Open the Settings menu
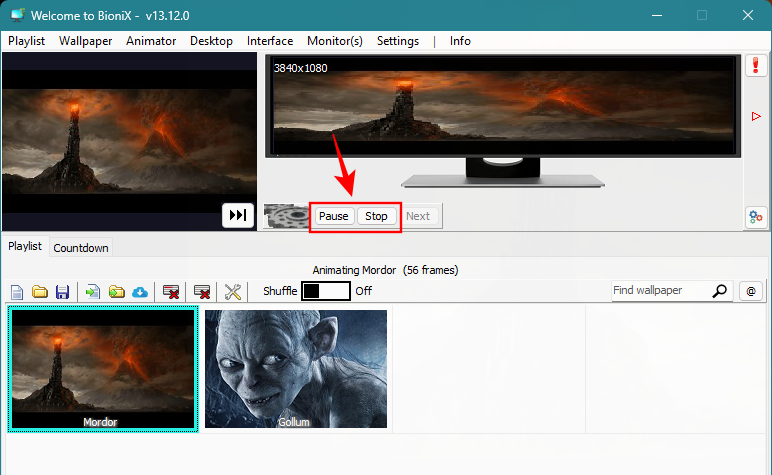Image resolution: width=772 pixels, height=475 pixels. pos(398,41)
